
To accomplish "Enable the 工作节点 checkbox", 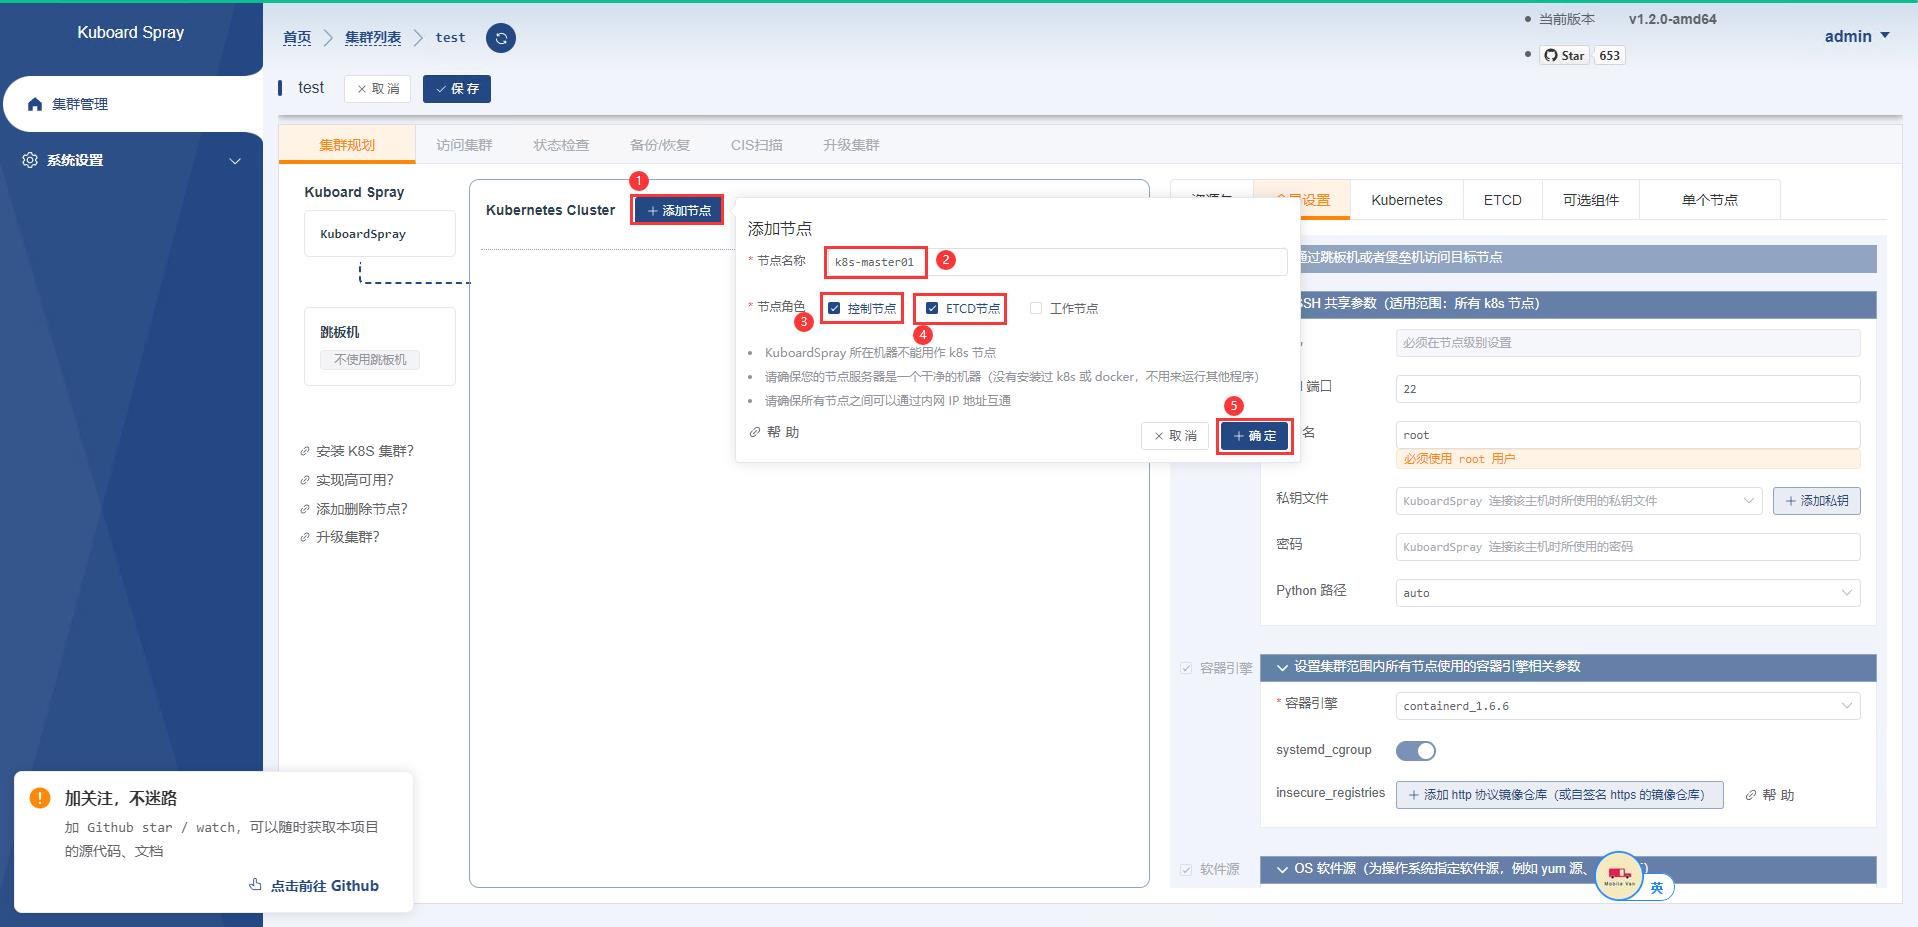I will pyautogui.click(x=1036, y=308).
